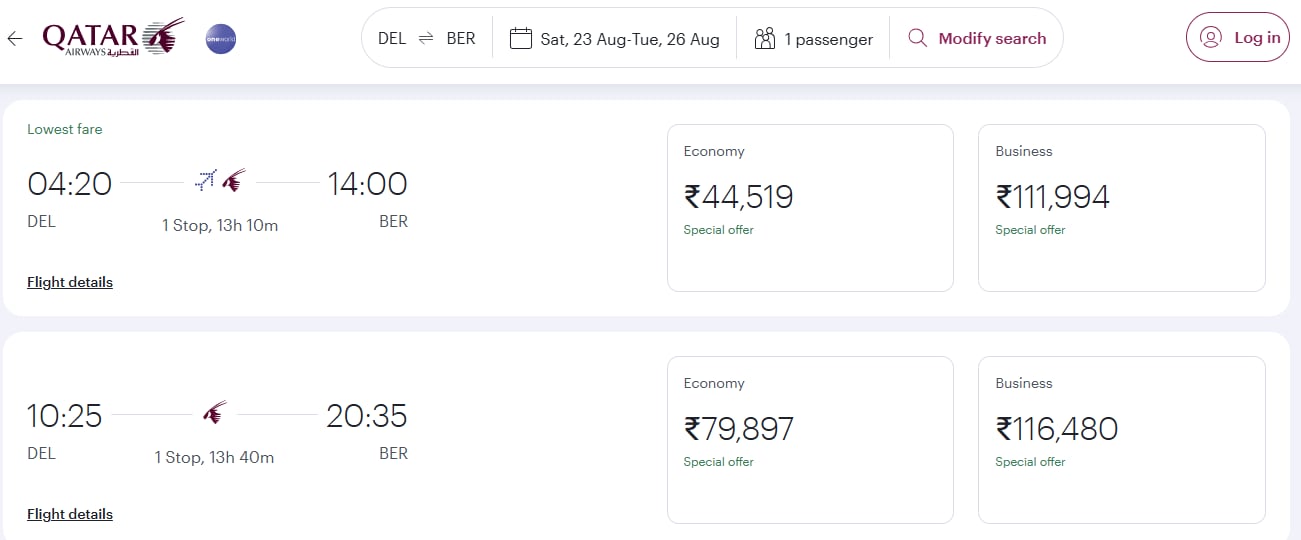Click the Qatar oryx icon on 10:25 flight
The width and height of the screenshot is (1301, 540).
pos(214,413)
